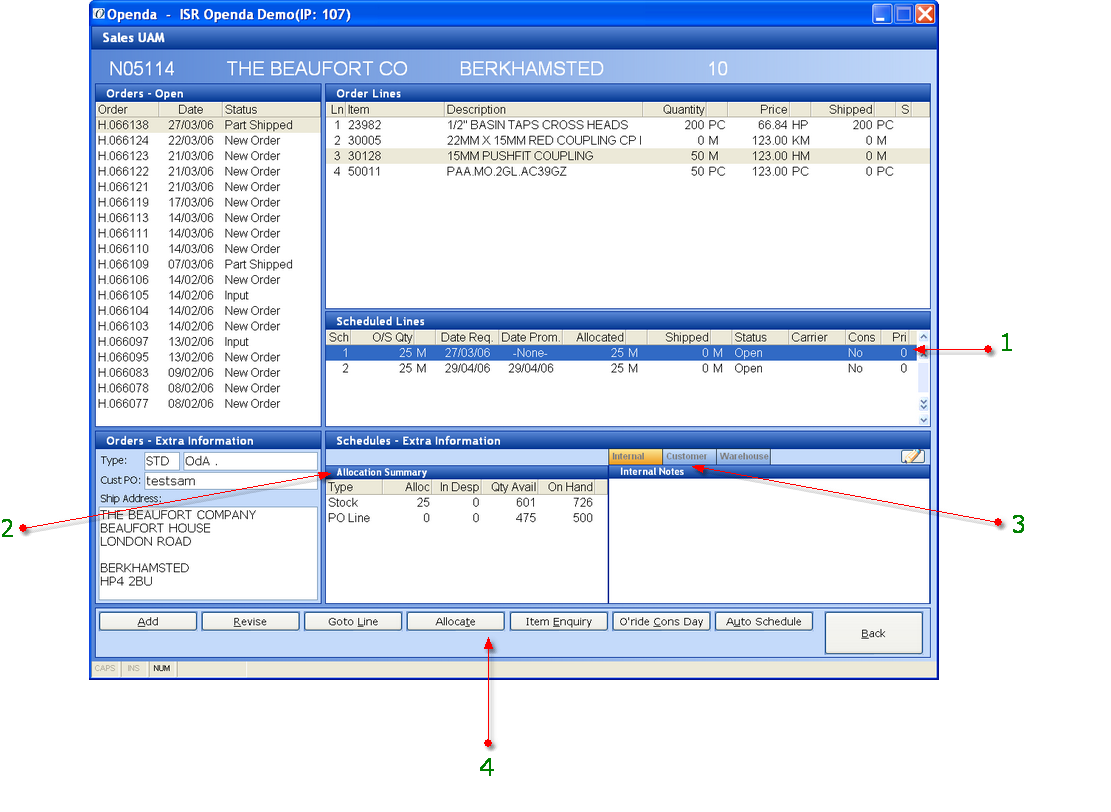Click the Goto Line button
1111x812 pixels.
(x=353, y=621)
